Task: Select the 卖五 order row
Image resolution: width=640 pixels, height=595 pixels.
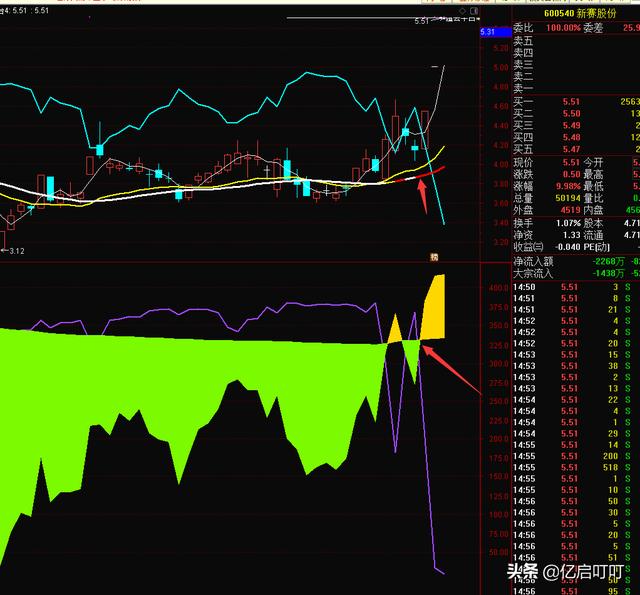Action: pyautogui.click(x=576, y=41)
